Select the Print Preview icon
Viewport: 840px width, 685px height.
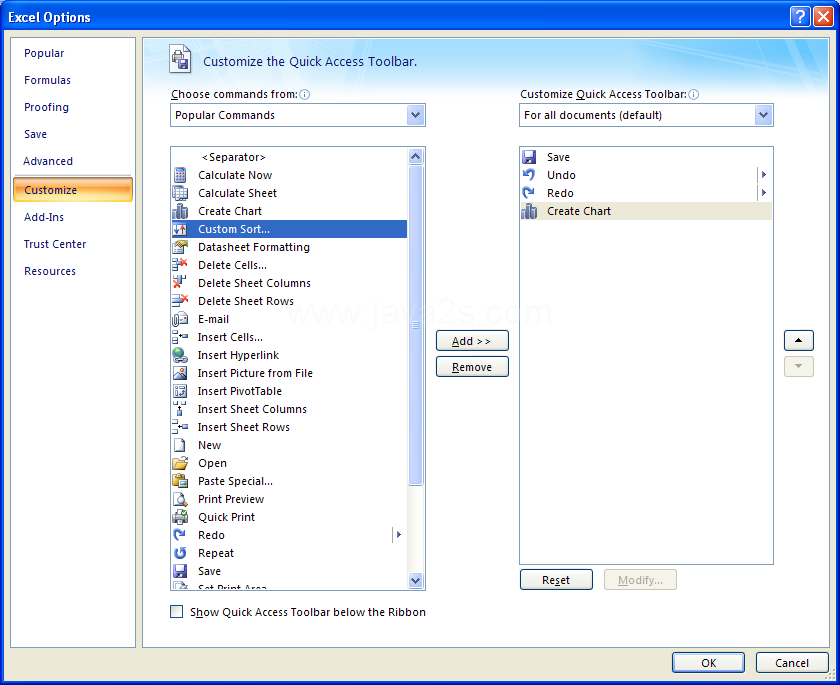tap(180, 499)
